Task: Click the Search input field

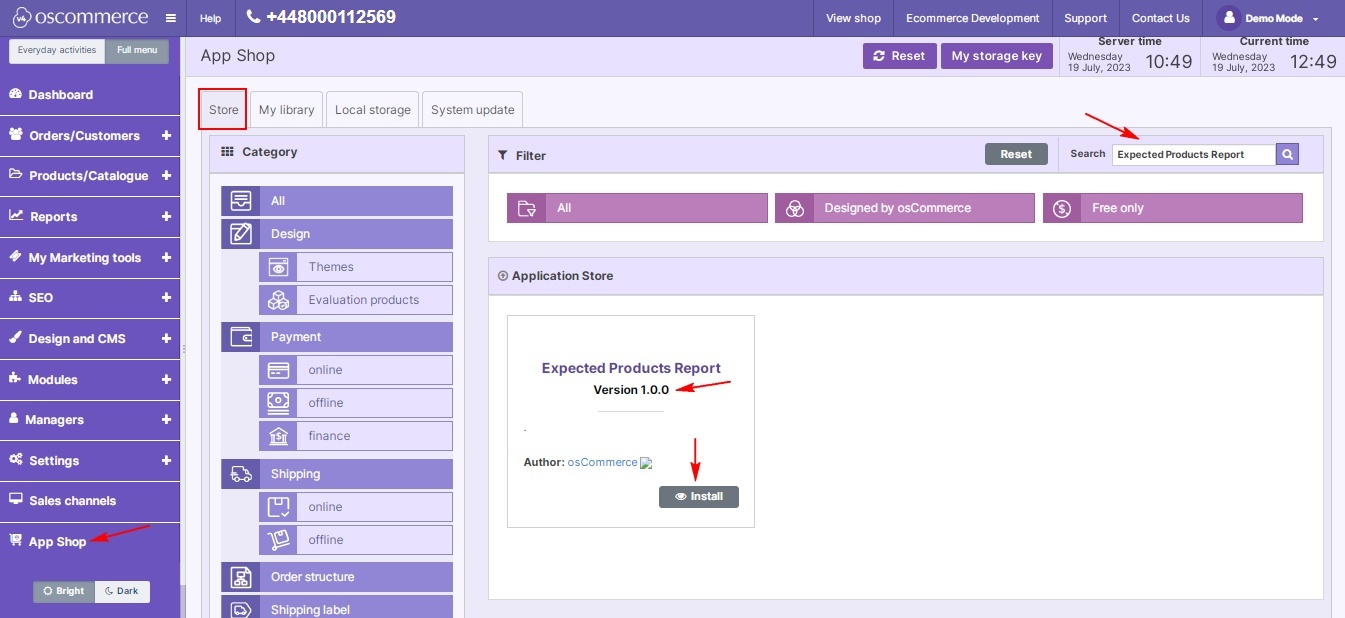Action: (1194, 154)
